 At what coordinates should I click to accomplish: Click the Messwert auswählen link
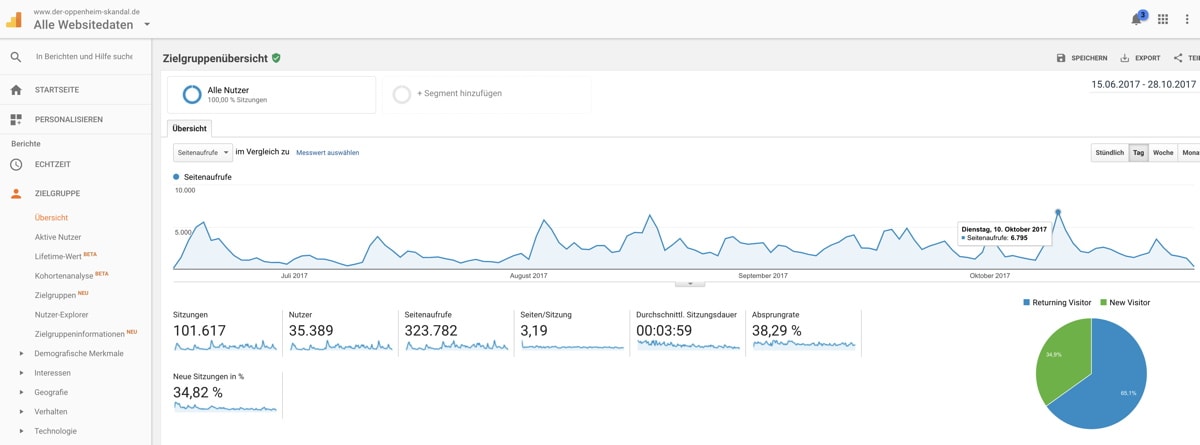tap(327, 153)
